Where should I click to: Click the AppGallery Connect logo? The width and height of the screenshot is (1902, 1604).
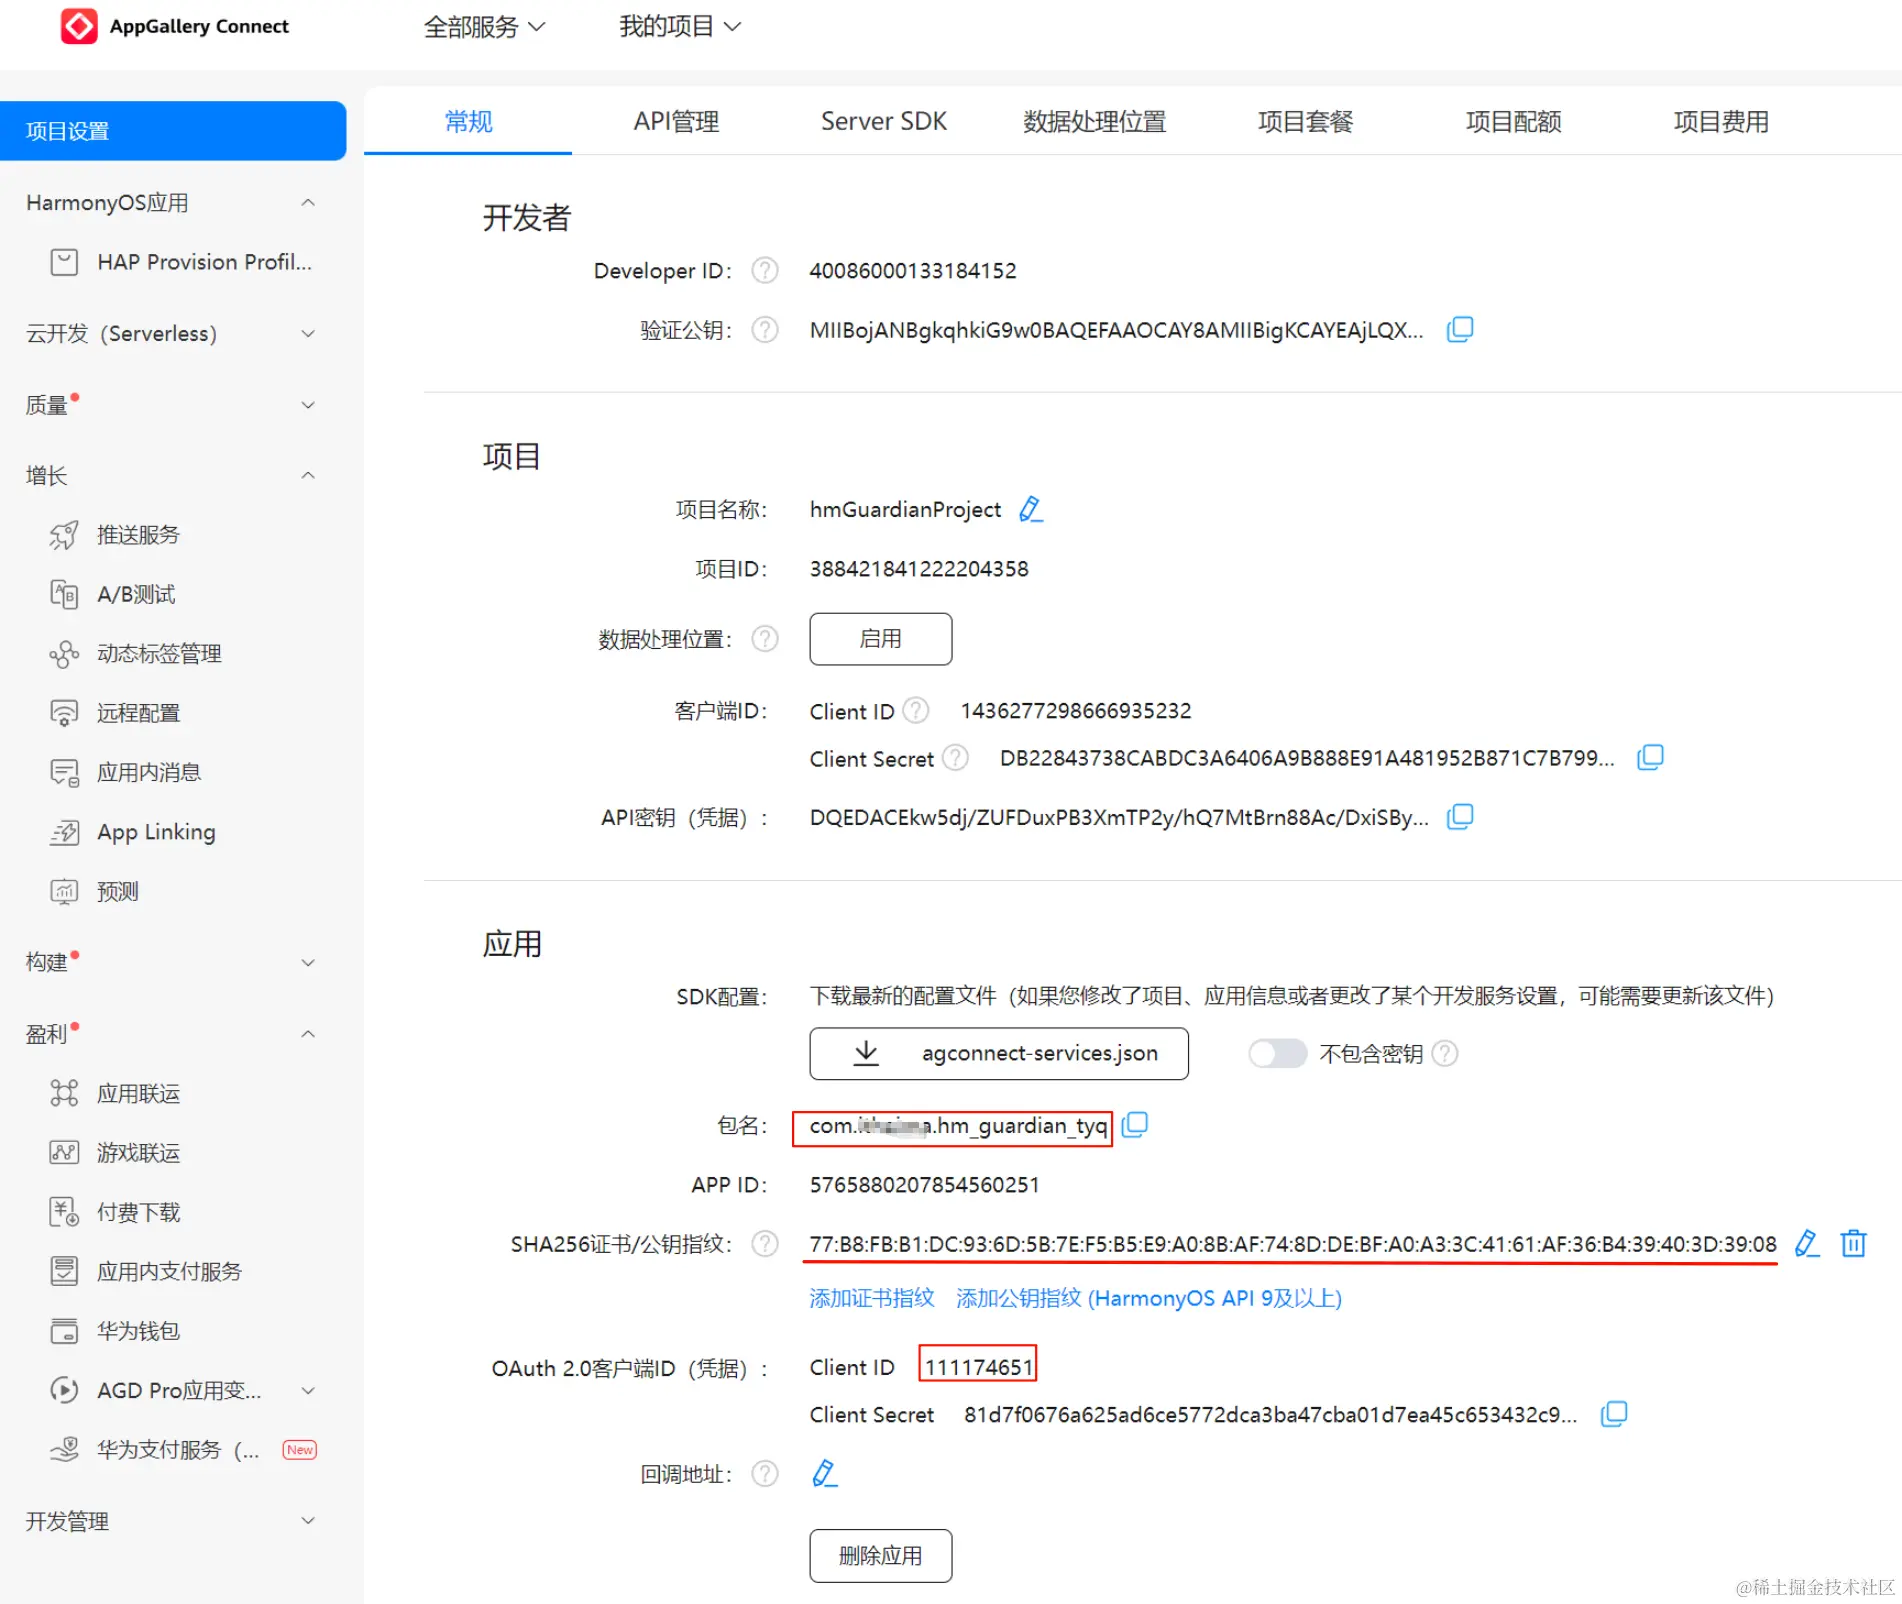[x=176, y=26]
